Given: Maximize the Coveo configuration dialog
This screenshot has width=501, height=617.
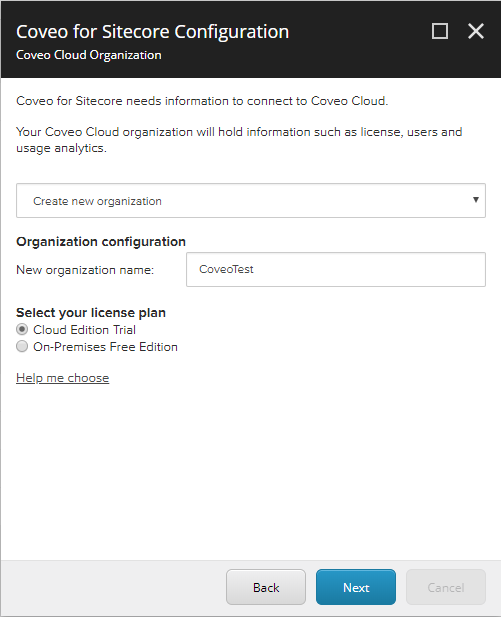Looking at the screenshot, I should click(x=440, y=31).
